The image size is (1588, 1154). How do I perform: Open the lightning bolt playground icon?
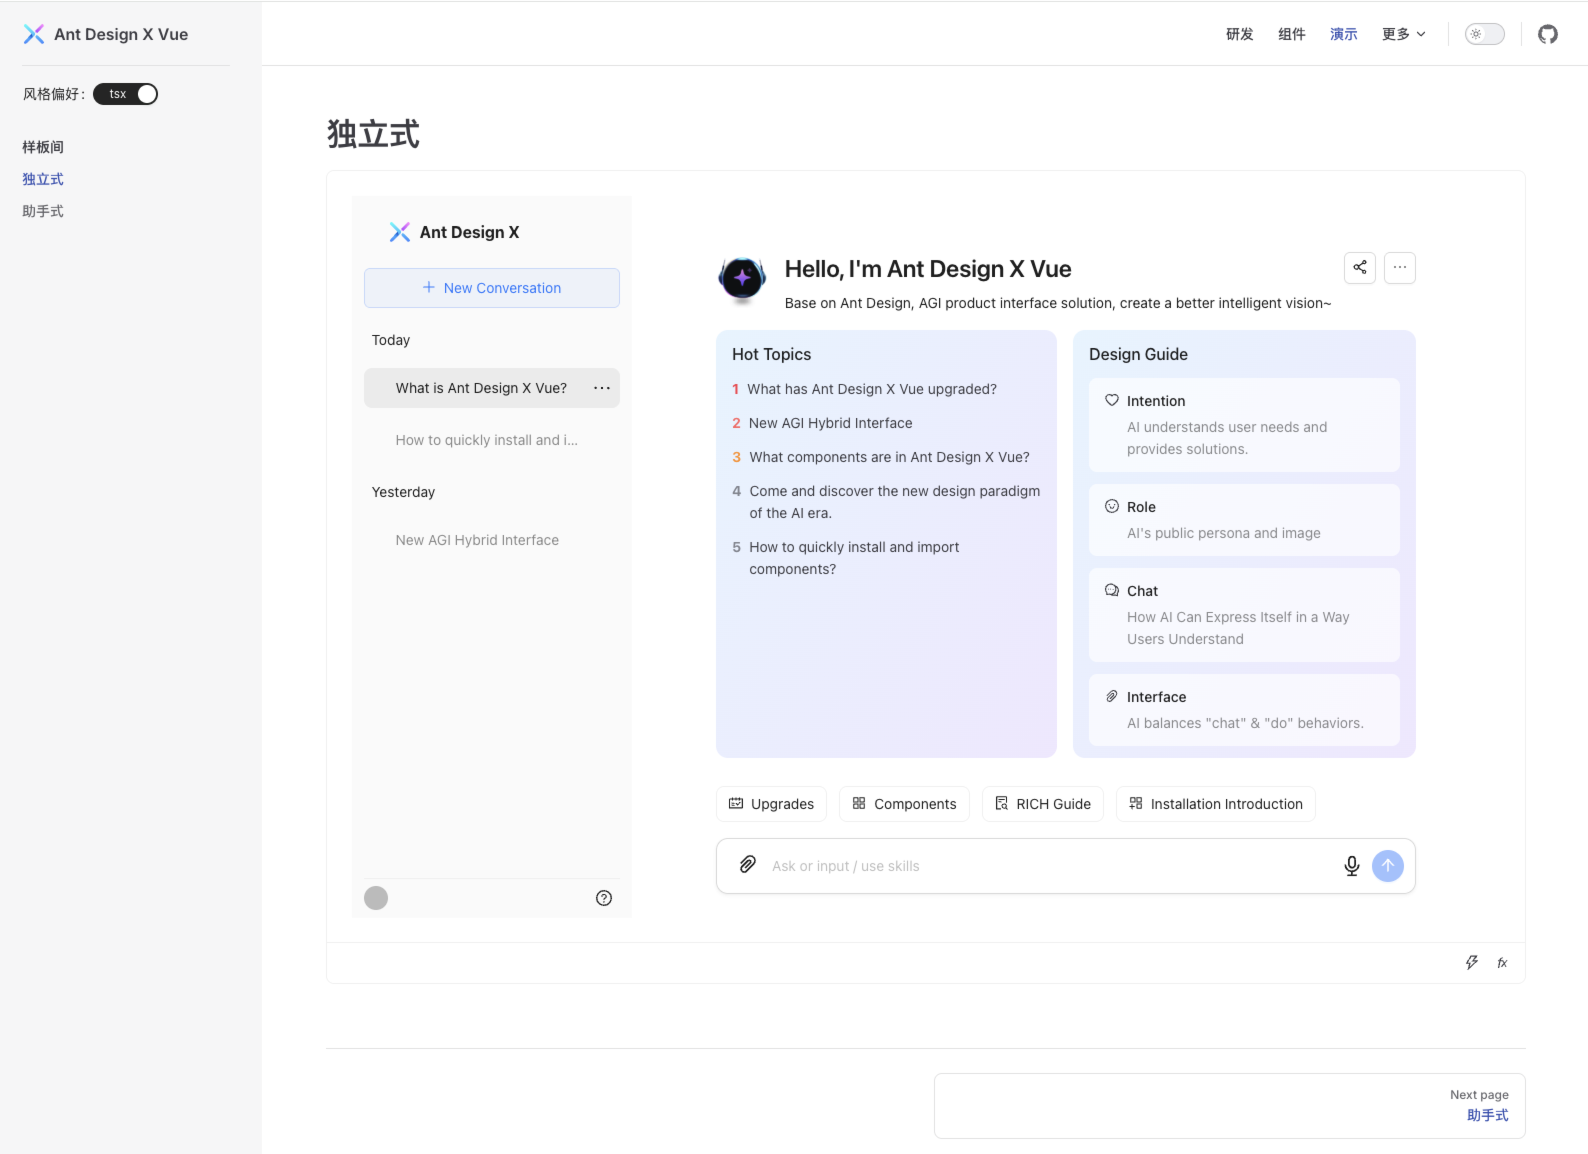[1471, 963]
